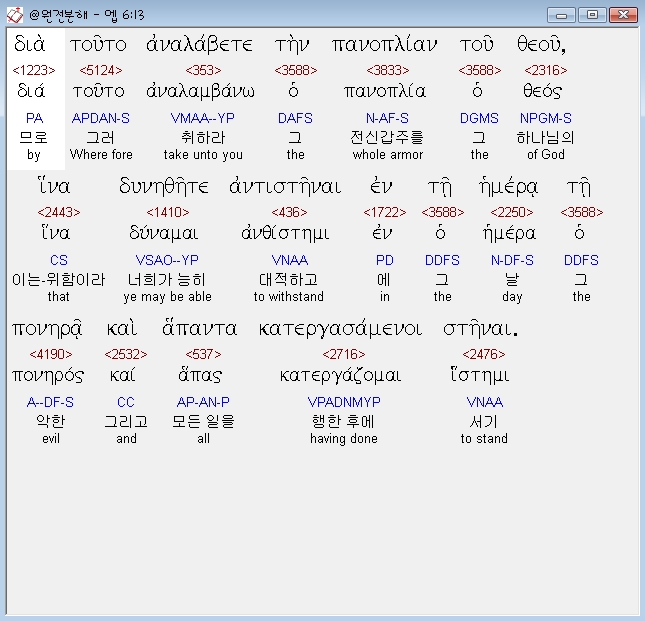Select the Greek word ἀντιστῆναι
The image size is (645, 621).
(x=285, y=186)
